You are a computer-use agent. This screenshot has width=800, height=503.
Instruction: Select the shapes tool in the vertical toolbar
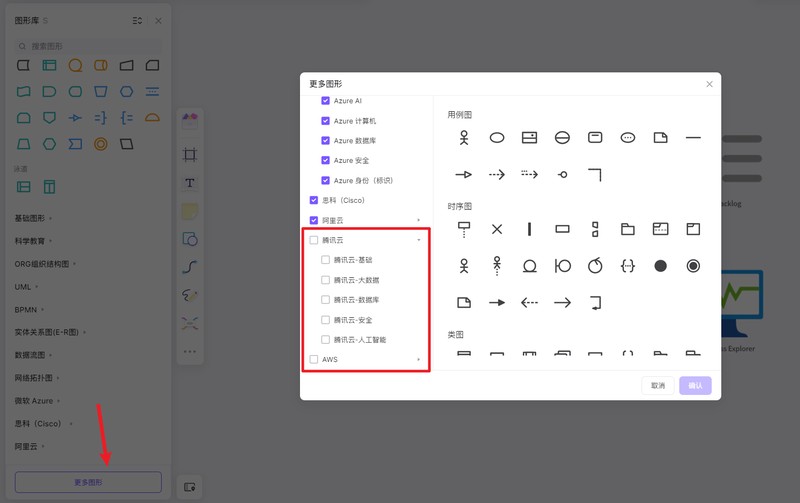(x=190, y=239)
